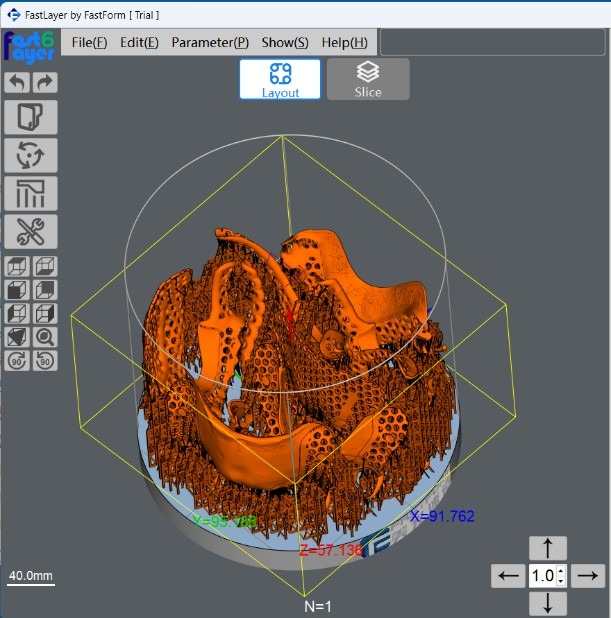Viewport: 611px width, 618px height.
Task: Open the File menu
Action: 89,42
